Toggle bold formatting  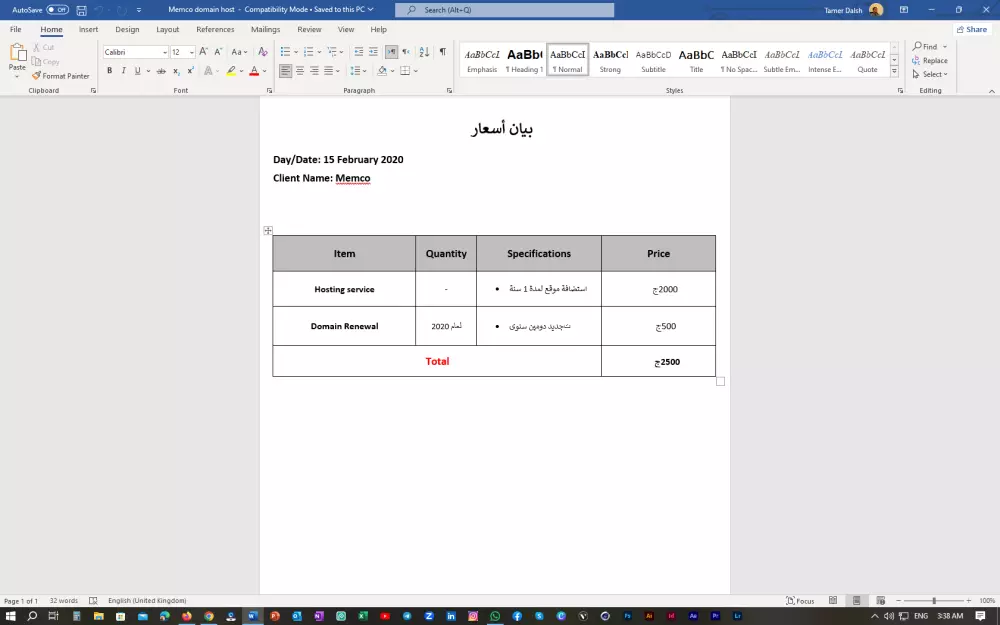pyautogui.click(x=110, y=70)
